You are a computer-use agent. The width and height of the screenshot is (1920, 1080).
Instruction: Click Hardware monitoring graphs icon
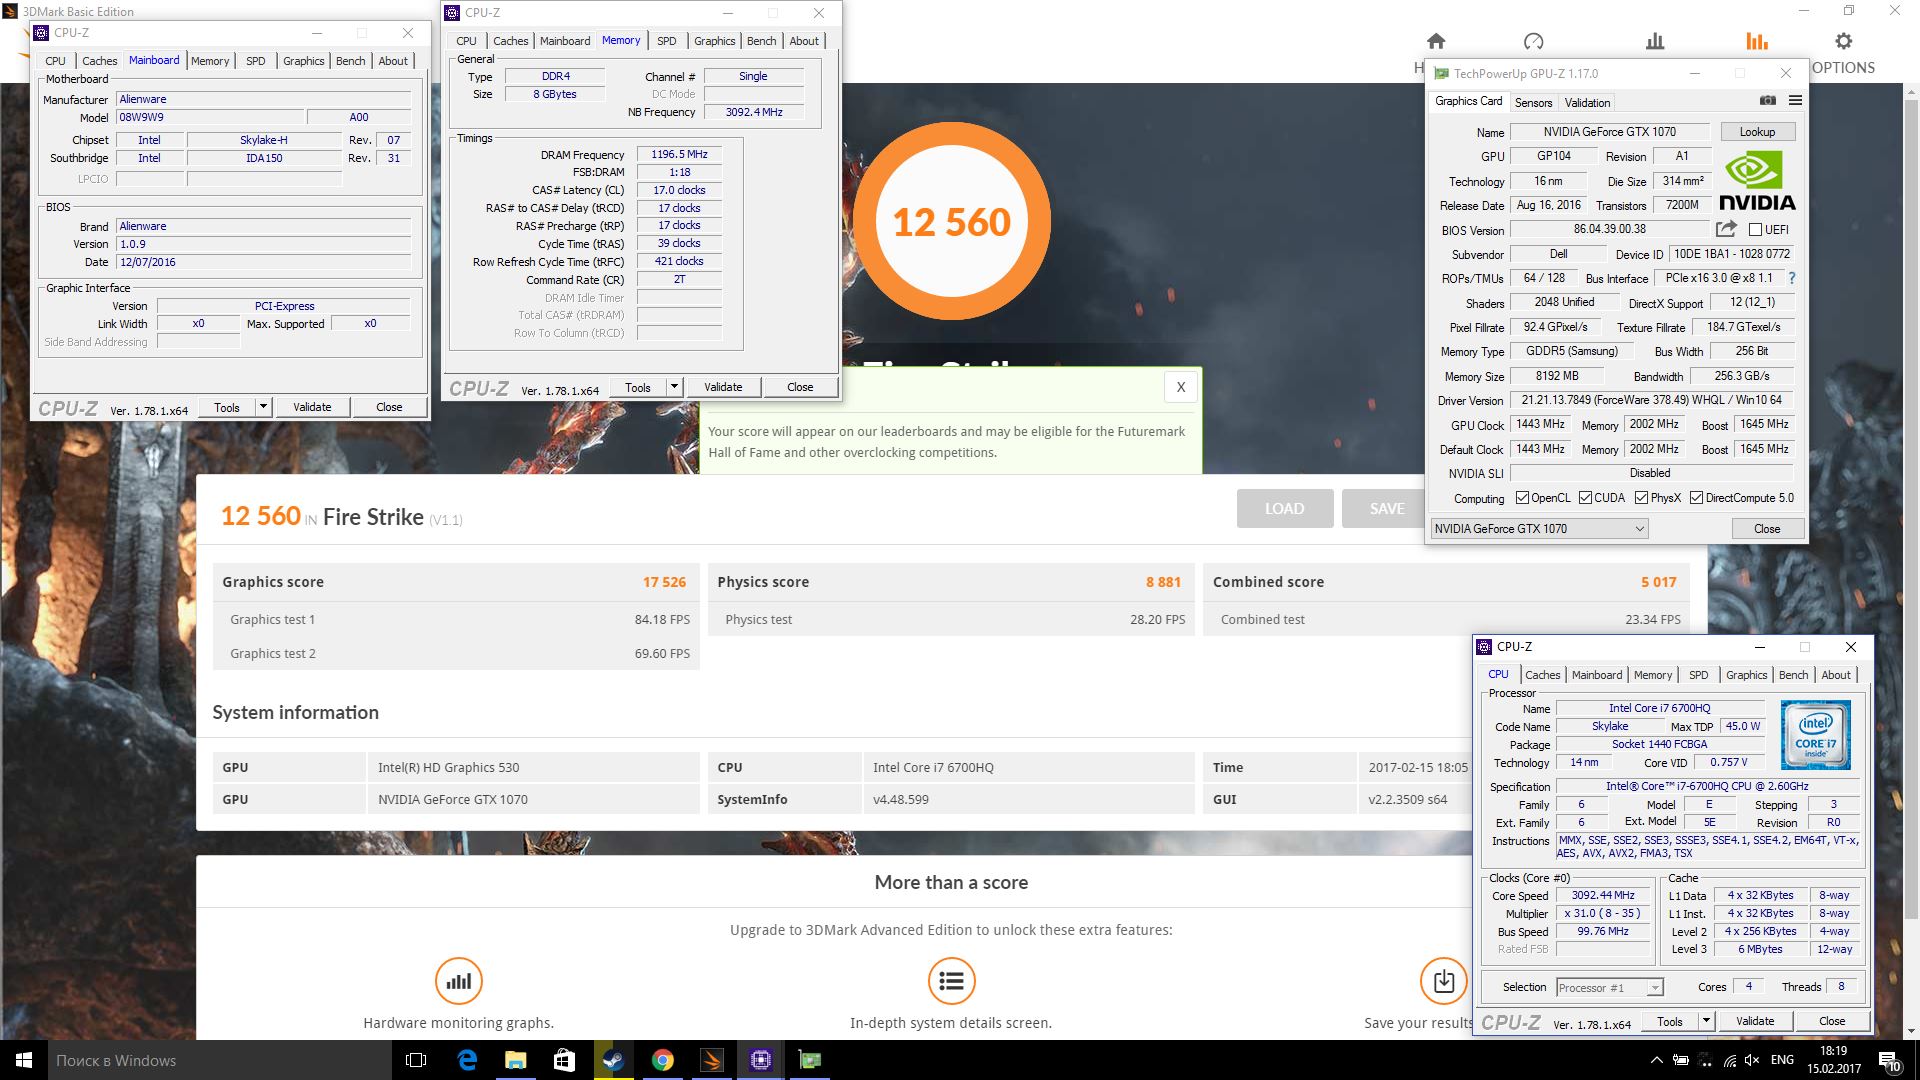(459, 981)
